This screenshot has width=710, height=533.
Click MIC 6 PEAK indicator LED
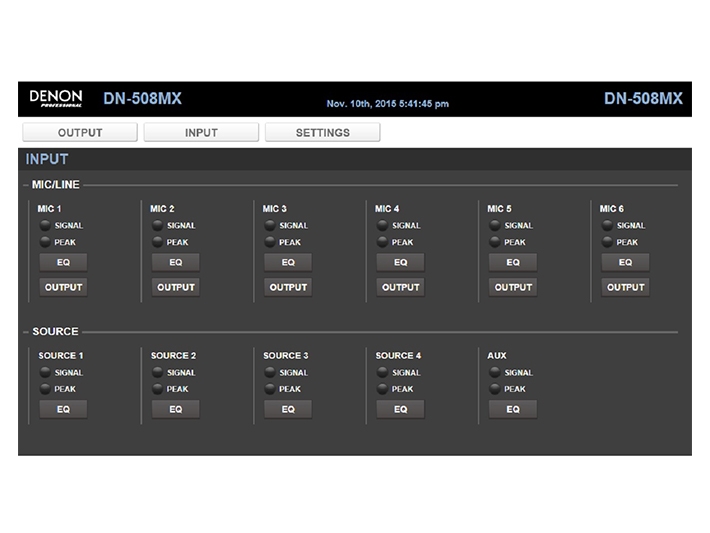tap(607, 242)
